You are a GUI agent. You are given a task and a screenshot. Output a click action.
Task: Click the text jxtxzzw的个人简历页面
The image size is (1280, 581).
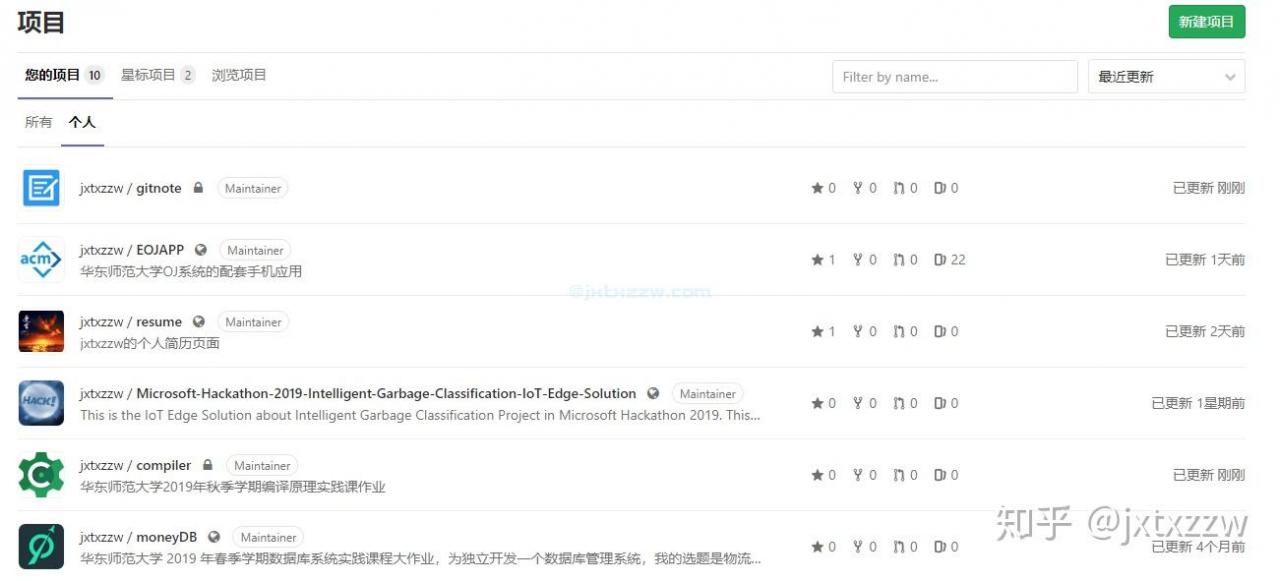(x=149, y=343)
